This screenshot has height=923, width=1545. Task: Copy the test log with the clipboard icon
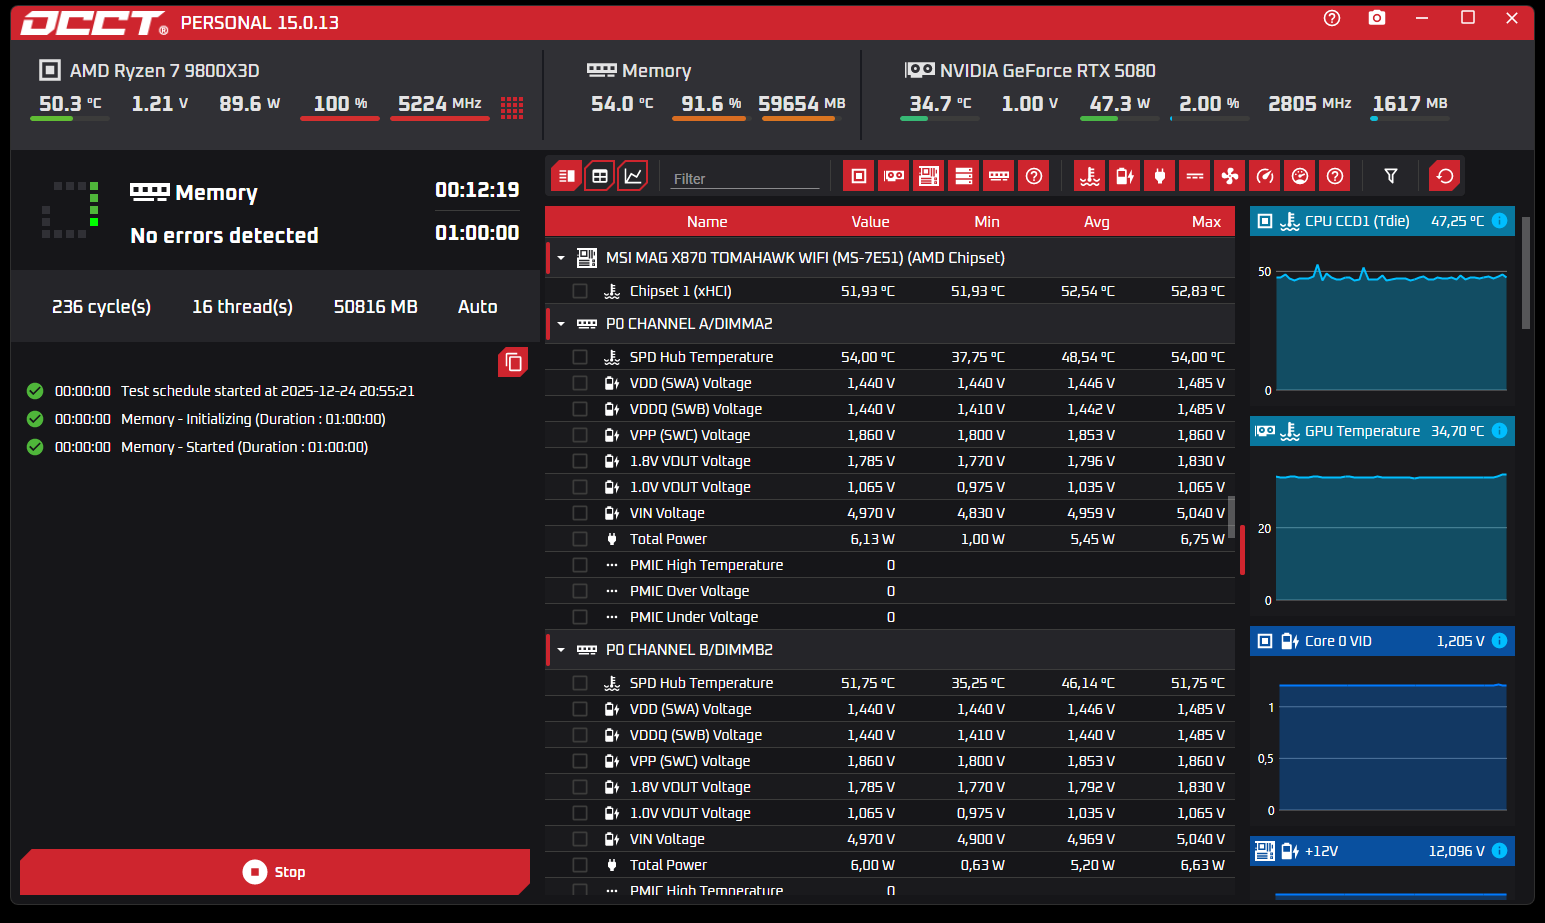click(x=513, y=362)
